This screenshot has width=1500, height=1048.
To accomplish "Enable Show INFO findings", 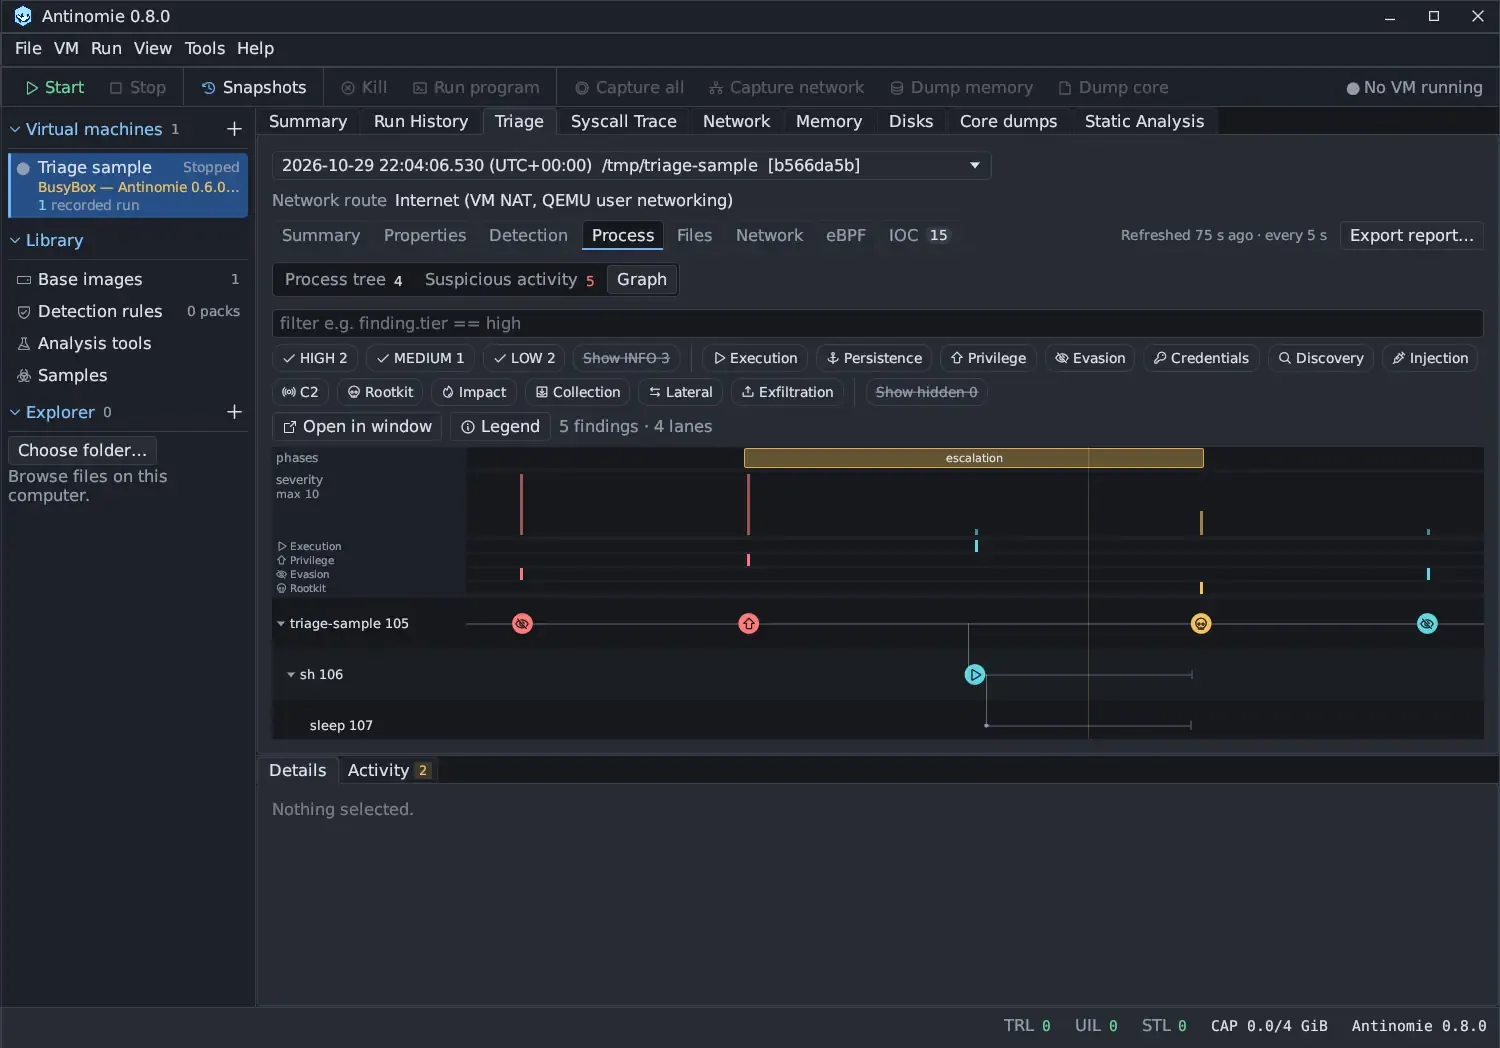I will click(x=626, y=358).
